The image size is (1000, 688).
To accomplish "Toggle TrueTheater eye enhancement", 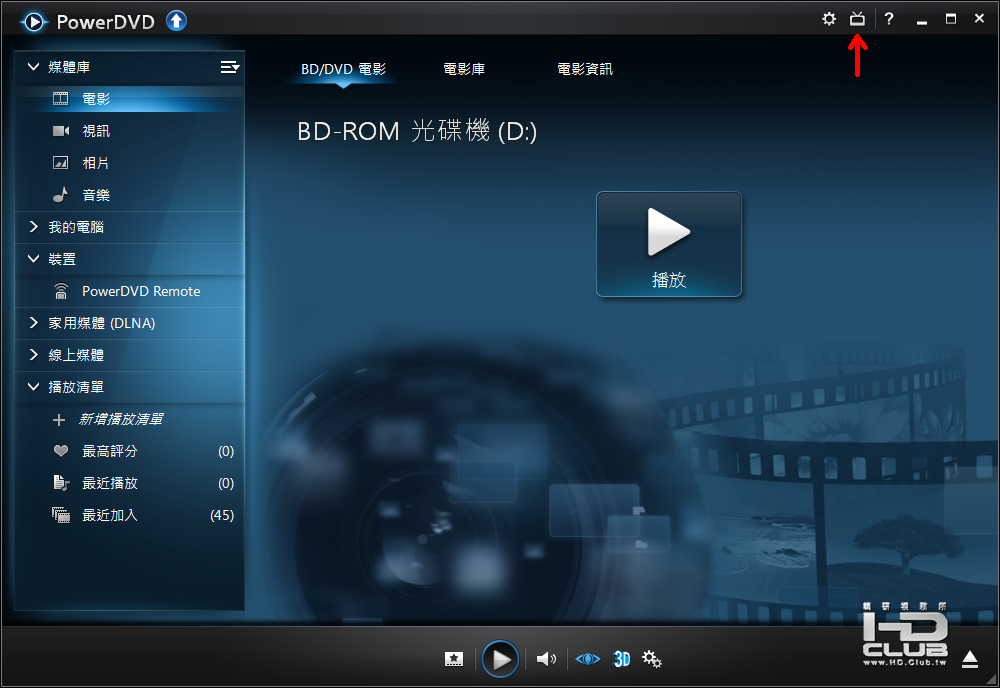I will tap(587, 659).
